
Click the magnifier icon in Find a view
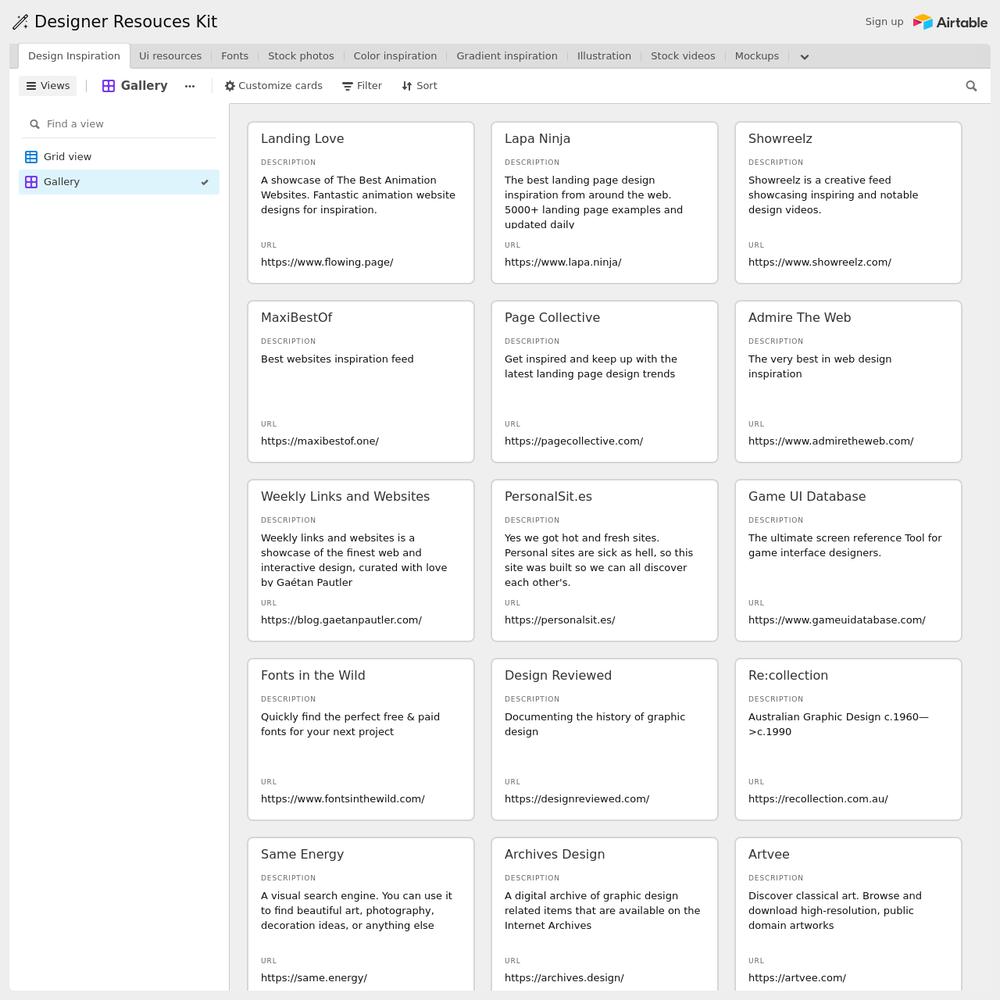click(34, 124)
